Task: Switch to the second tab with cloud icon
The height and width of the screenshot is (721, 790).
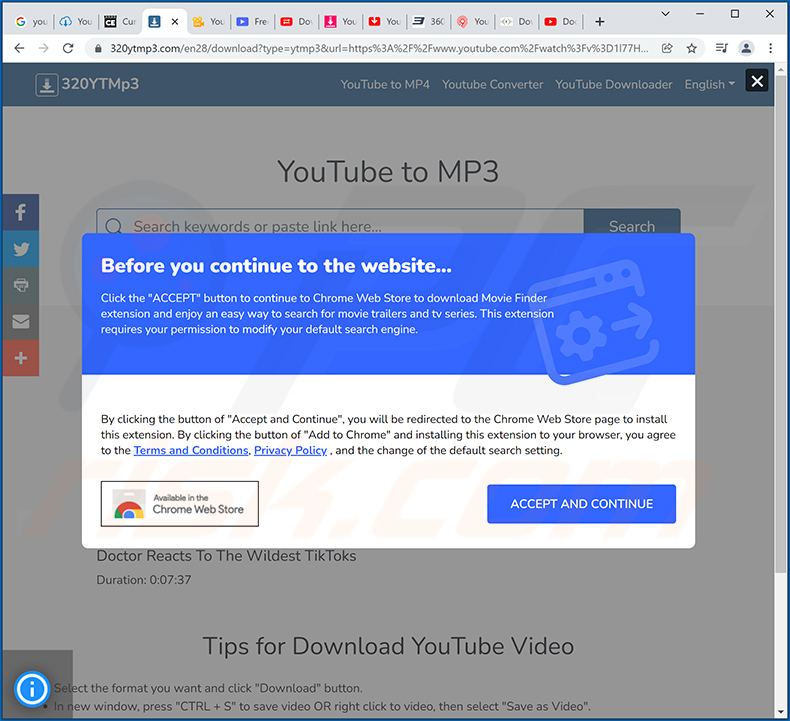Action: (x=76, y=22)
